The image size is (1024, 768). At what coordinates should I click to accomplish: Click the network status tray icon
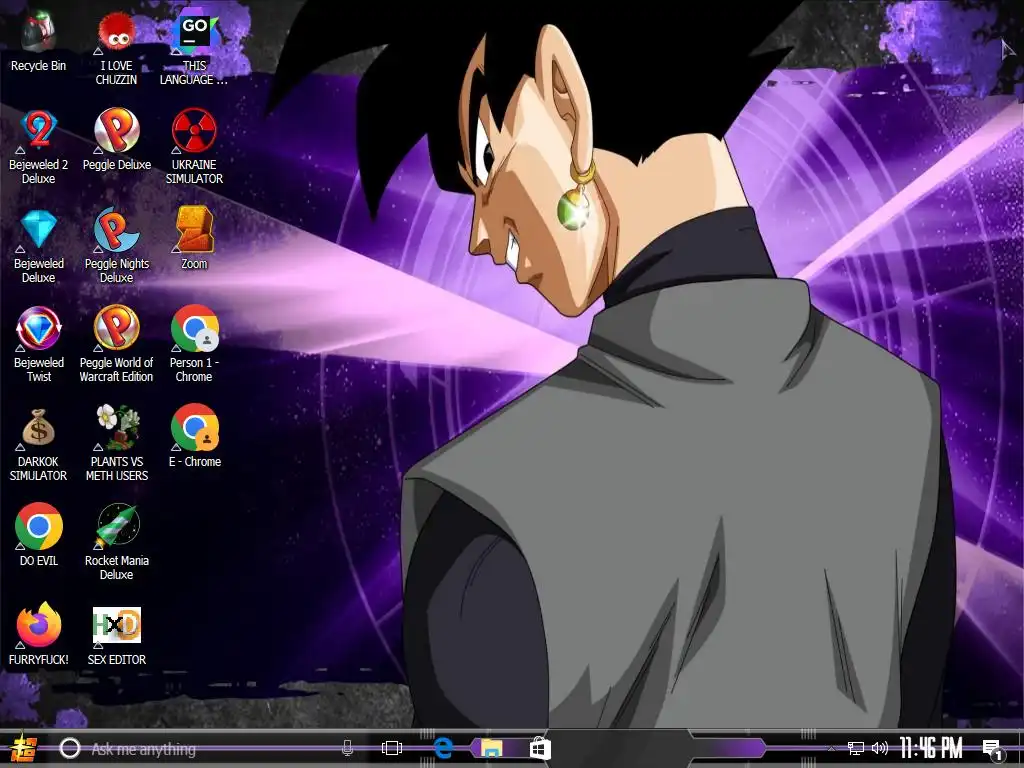[x=856, y=748]
